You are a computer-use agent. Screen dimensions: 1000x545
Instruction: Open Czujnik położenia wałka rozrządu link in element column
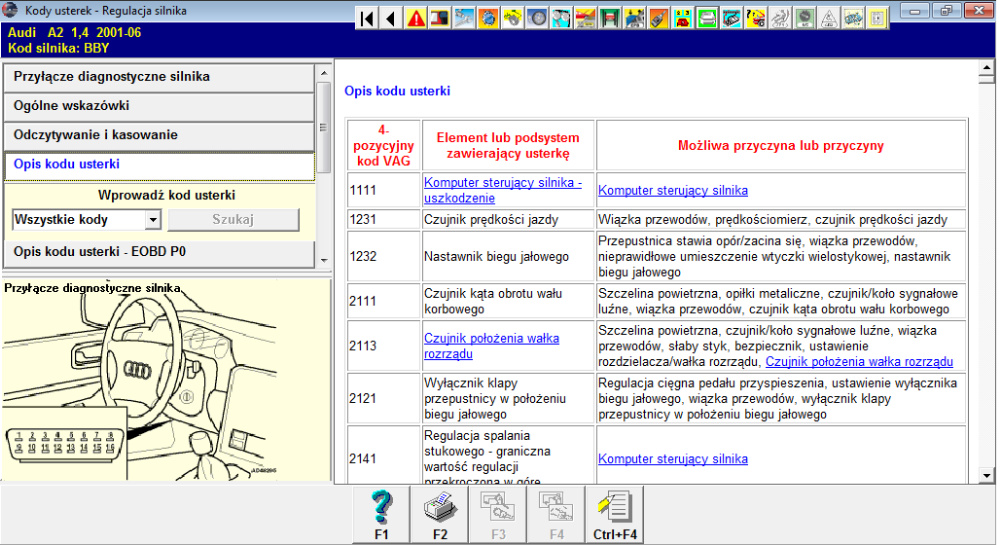(x=491, y=346)
